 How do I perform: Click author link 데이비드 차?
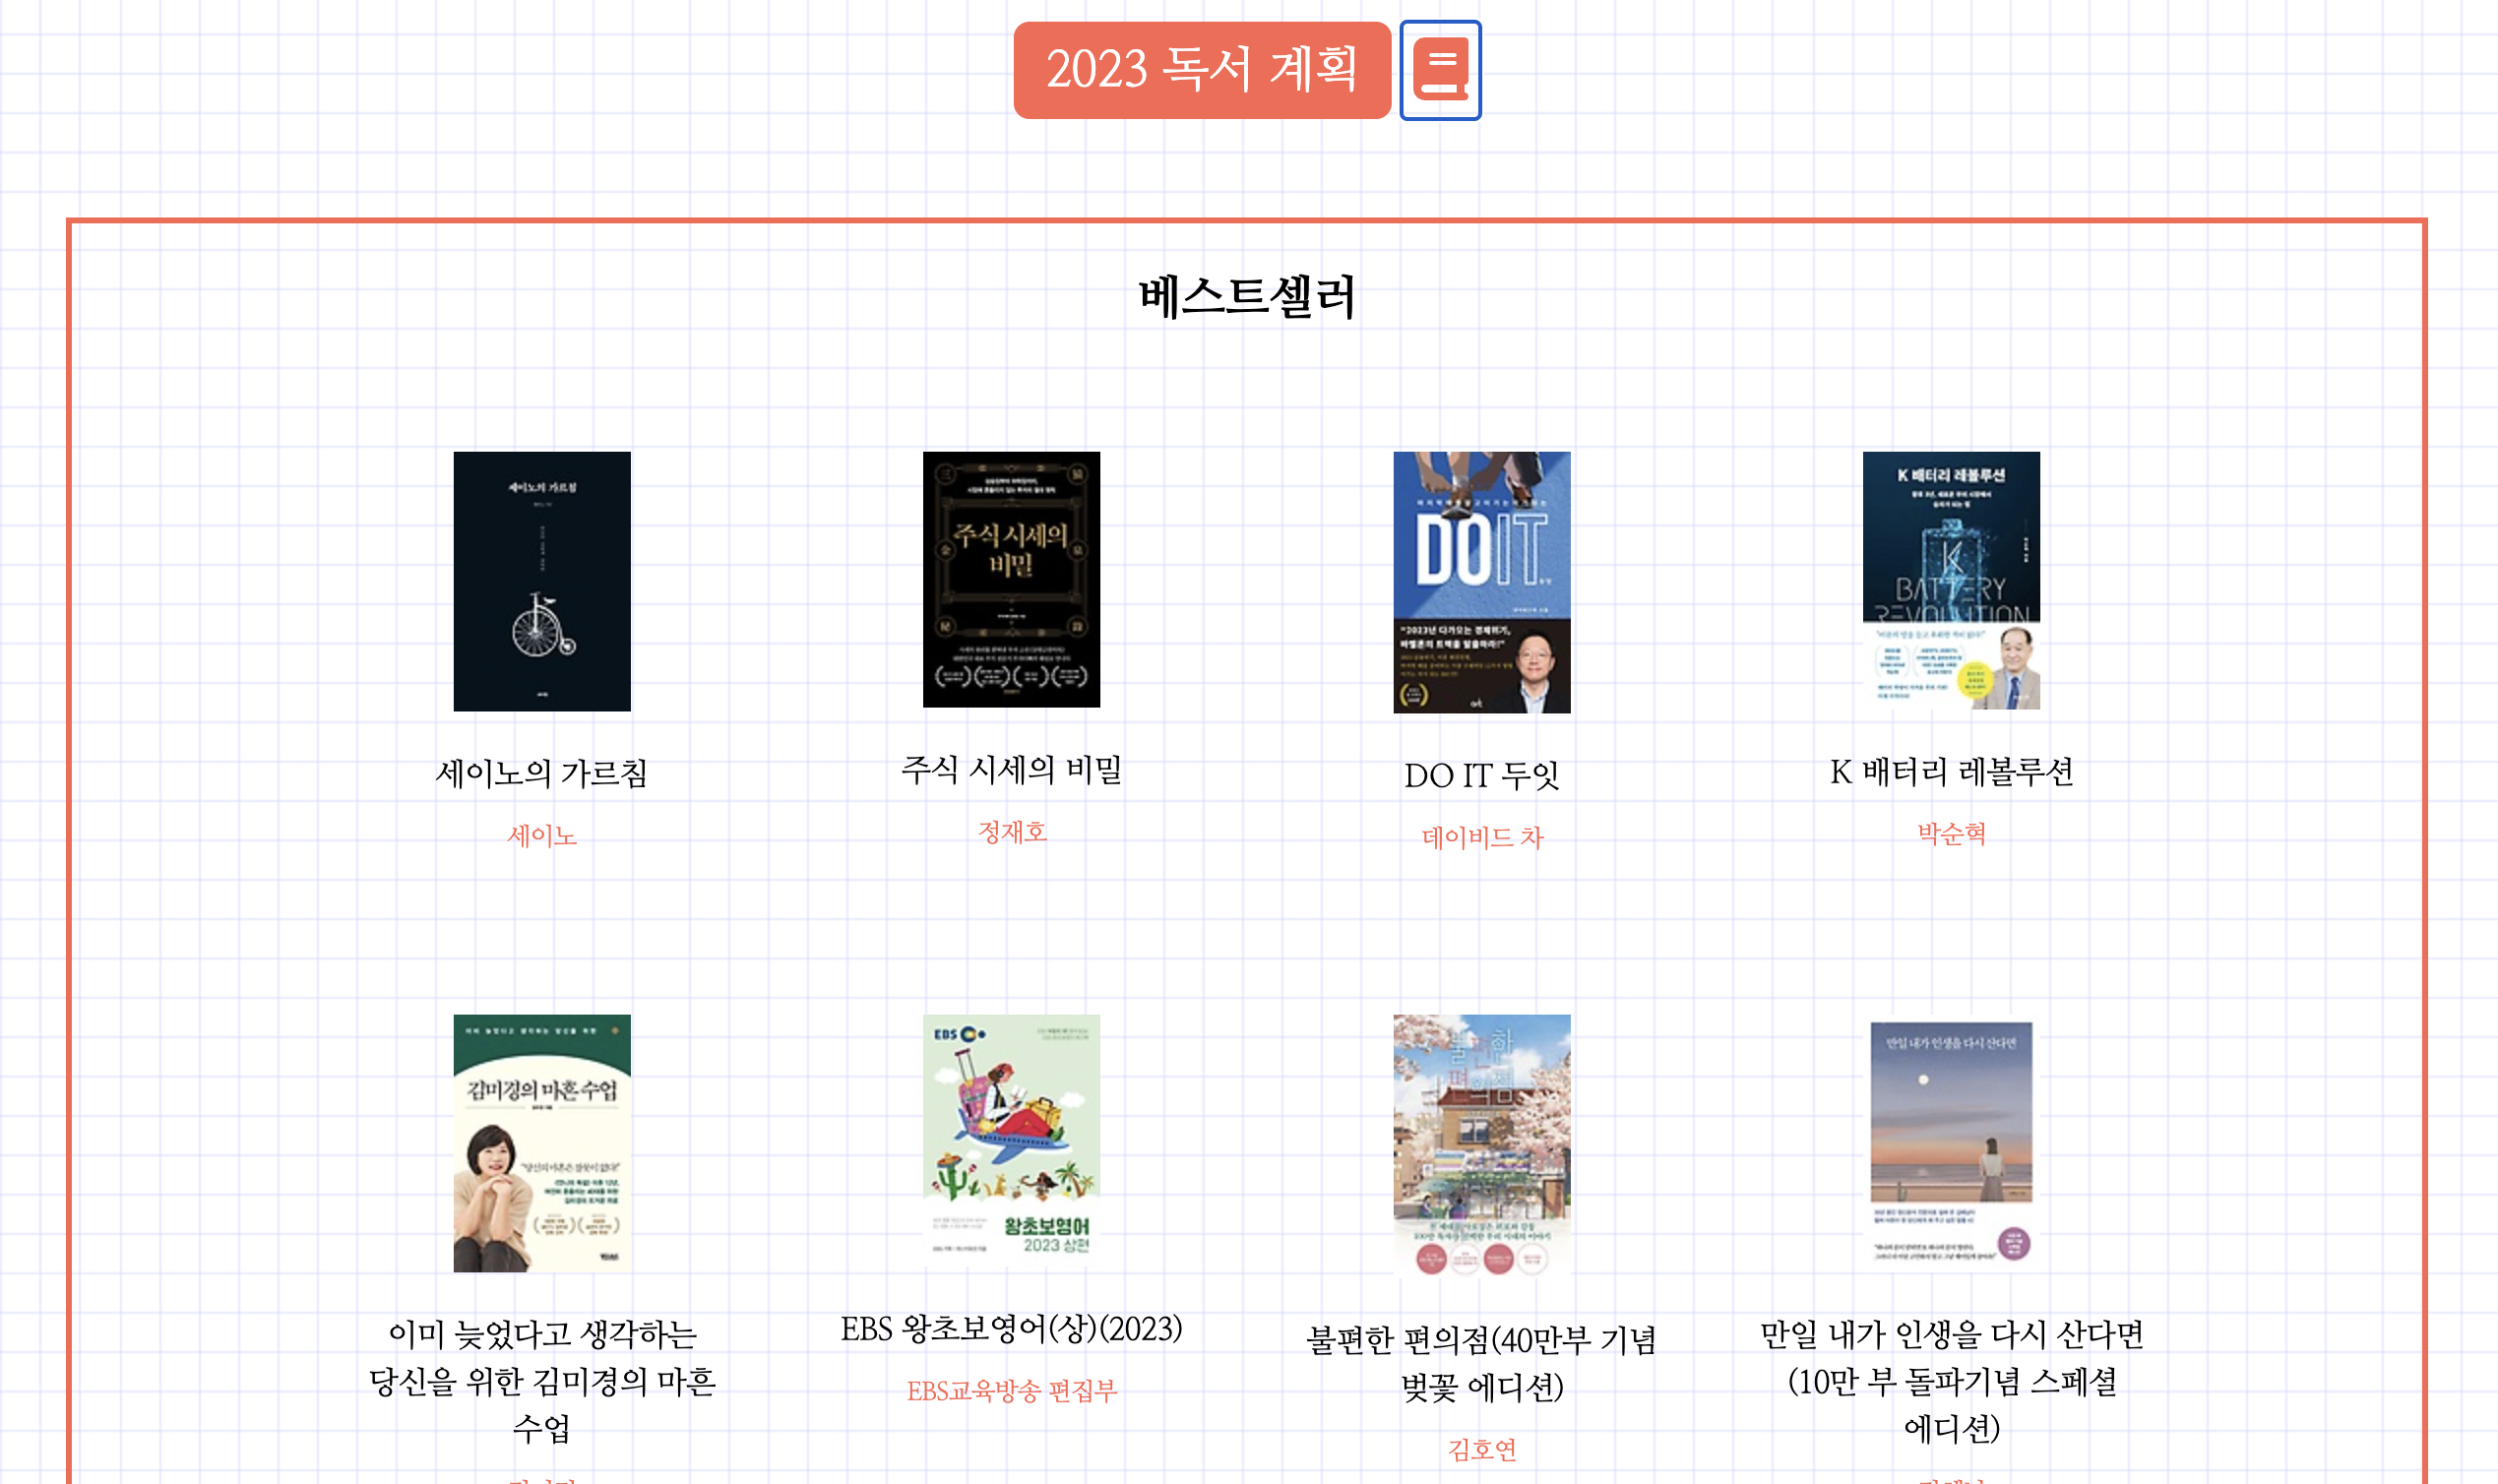point(1481,837)
